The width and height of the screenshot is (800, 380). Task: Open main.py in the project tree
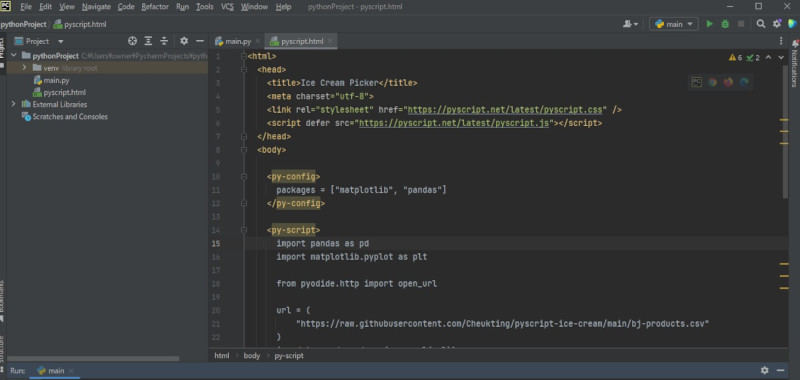[x=52, y=80]
